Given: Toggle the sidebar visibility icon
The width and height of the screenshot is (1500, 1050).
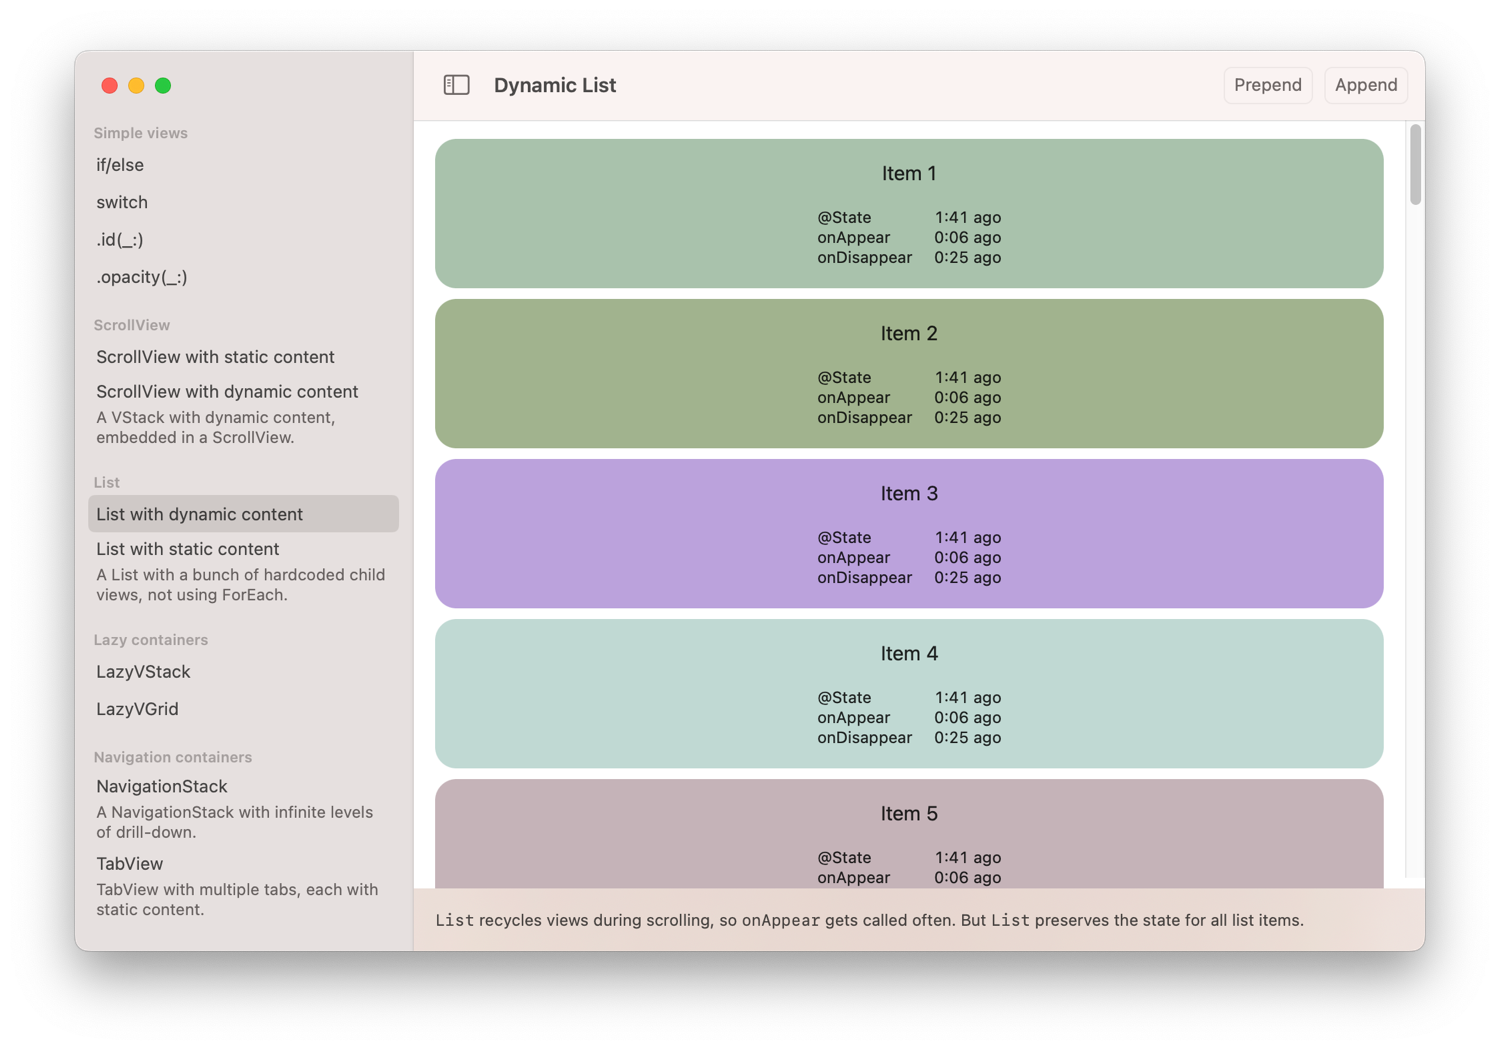Looking at the screenshot, I should 456,85.
